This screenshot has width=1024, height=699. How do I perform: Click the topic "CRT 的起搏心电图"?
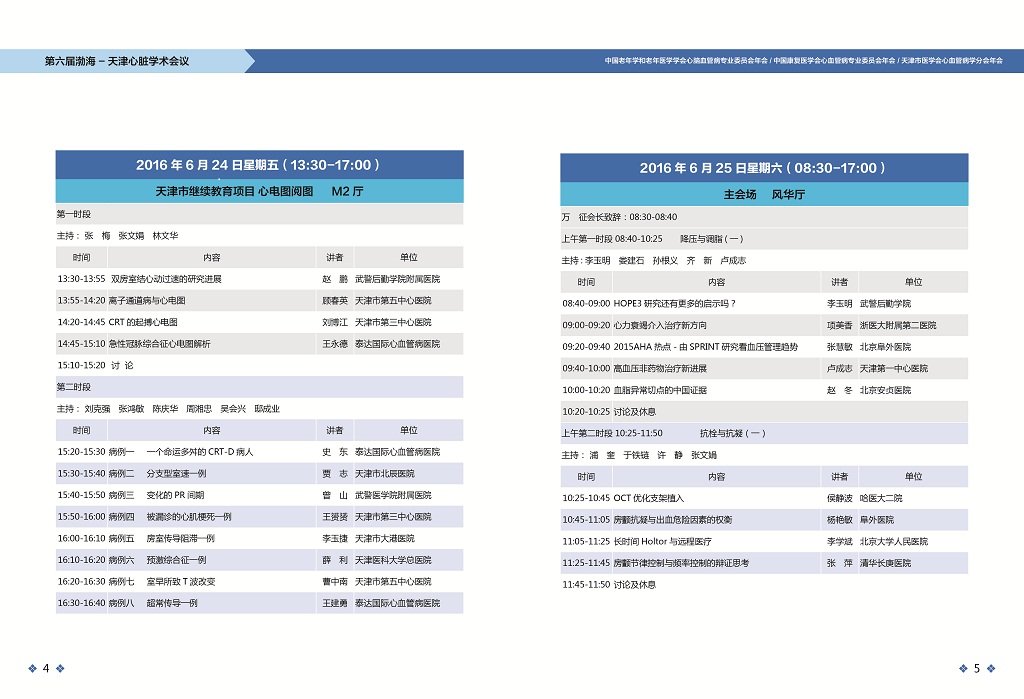pyautogui.click(x=143, y=322)
